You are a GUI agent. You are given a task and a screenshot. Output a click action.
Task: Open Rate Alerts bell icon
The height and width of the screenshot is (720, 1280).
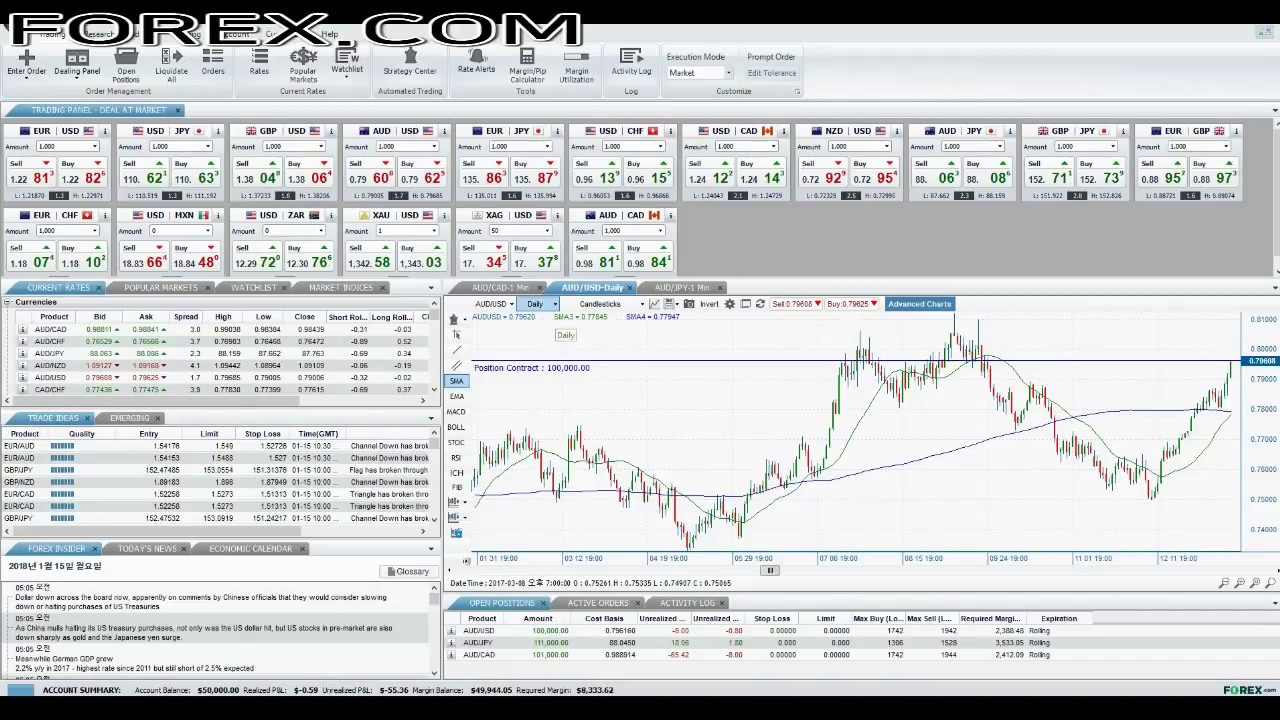coord(476,62)
